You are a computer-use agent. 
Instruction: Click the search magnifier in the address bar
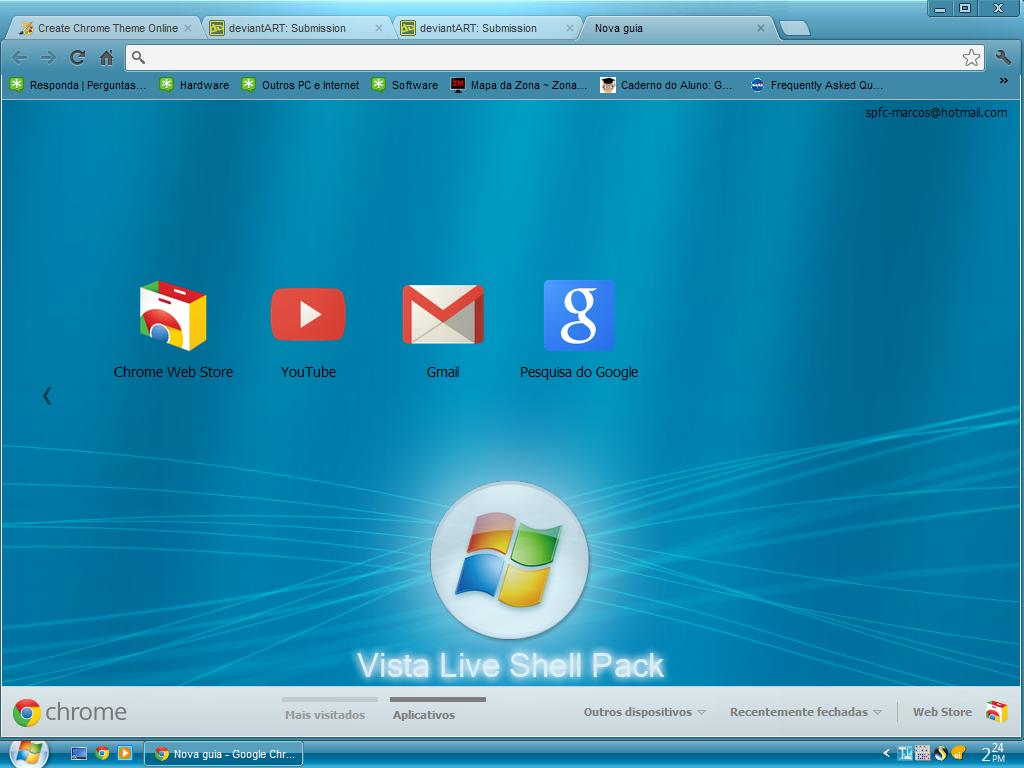[x=138, y=57]
